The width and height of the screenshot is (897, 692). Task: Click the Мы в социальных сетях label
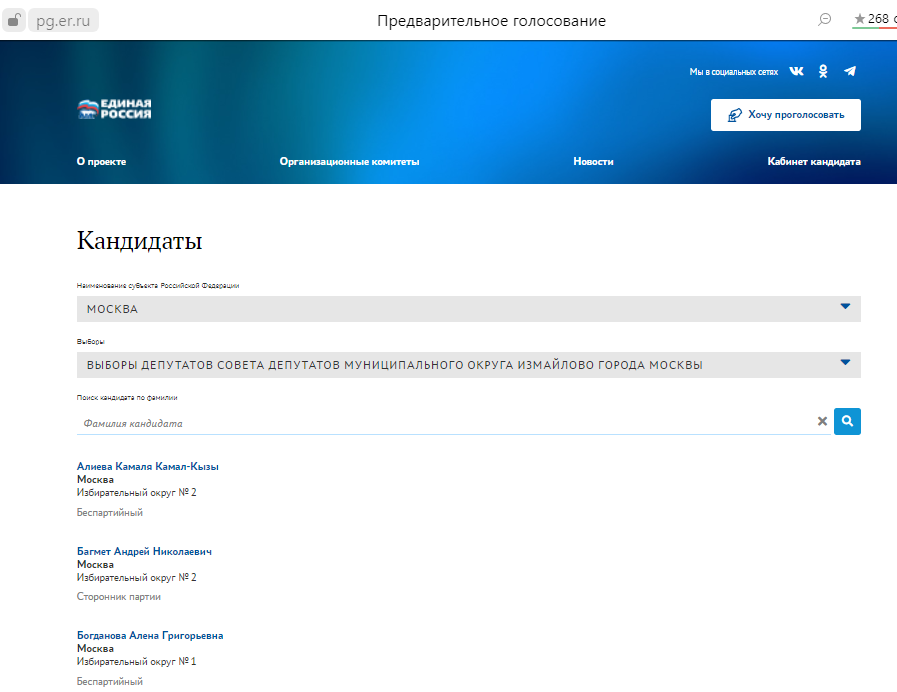(x=733, y=72)
